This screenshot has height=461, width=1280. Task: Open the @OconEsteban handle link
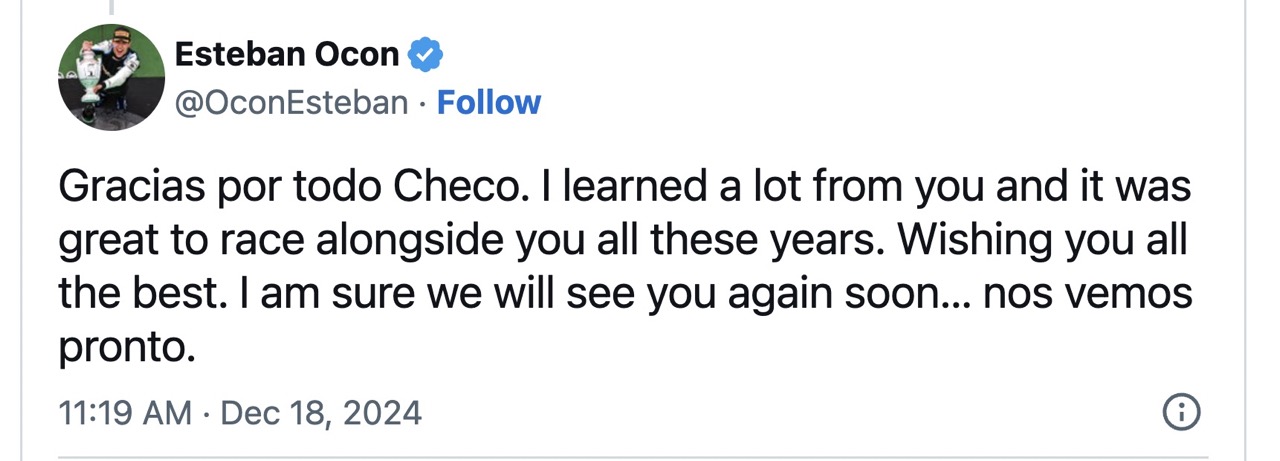(292, 102)
